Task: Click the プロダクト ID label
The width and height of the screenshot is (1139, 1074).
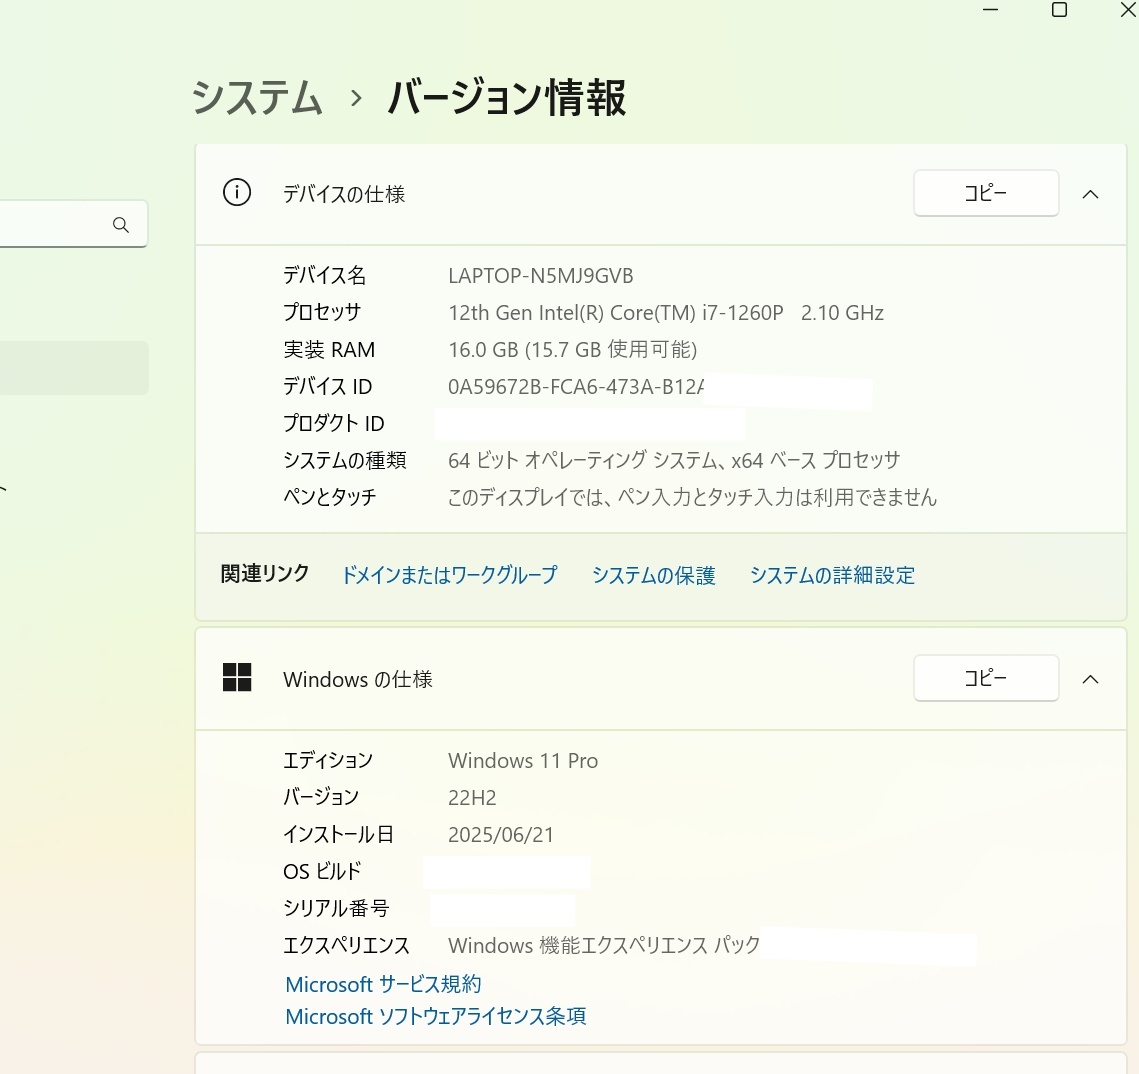Action: click(333, 423)
